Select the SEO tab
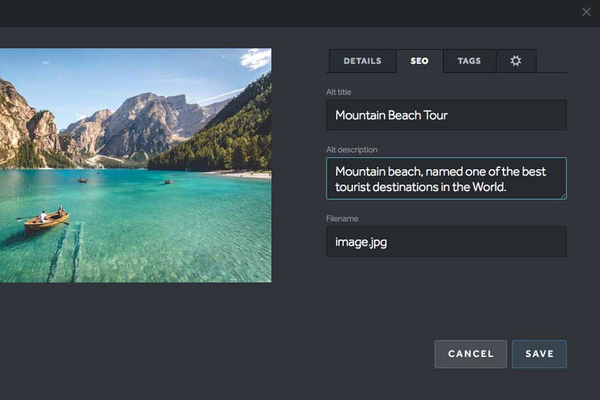 point(419,61)
